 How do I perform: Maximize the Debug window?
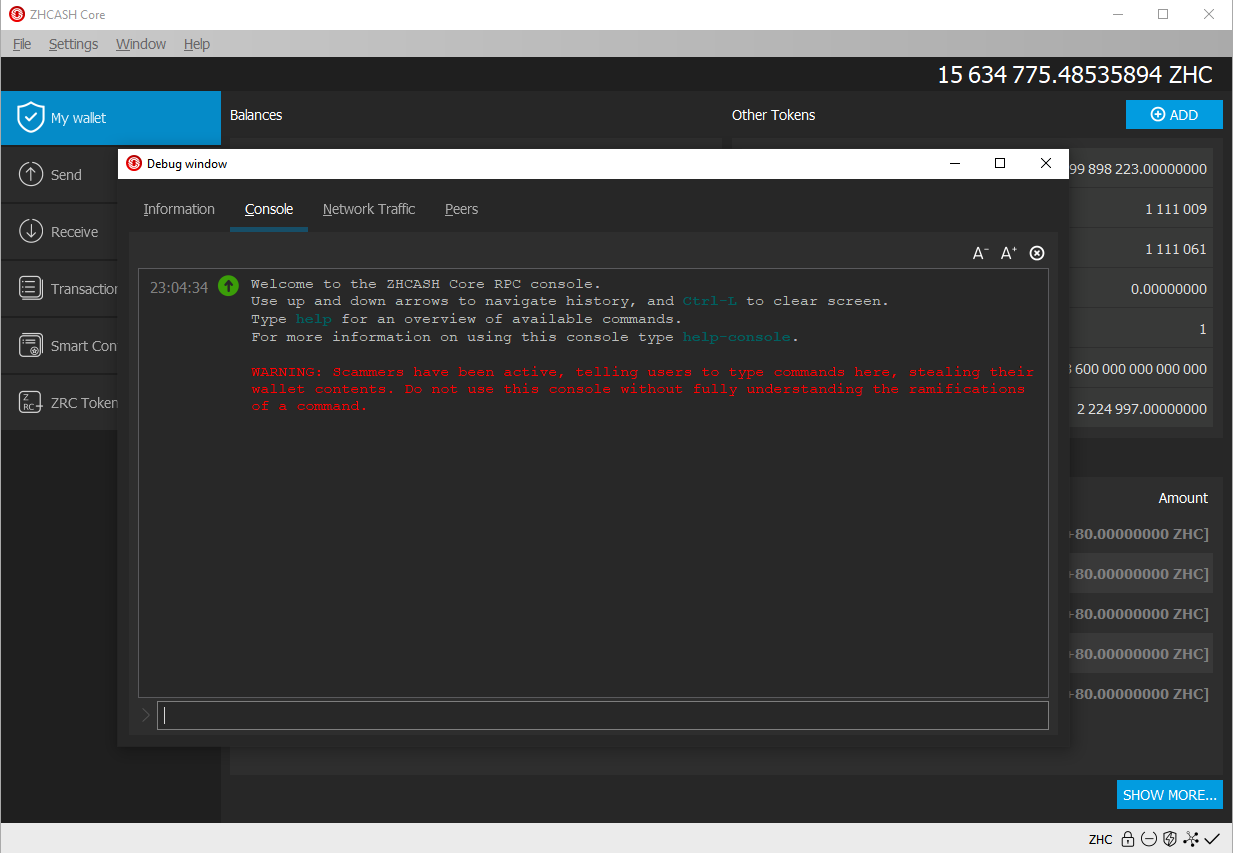[1000, 164]
